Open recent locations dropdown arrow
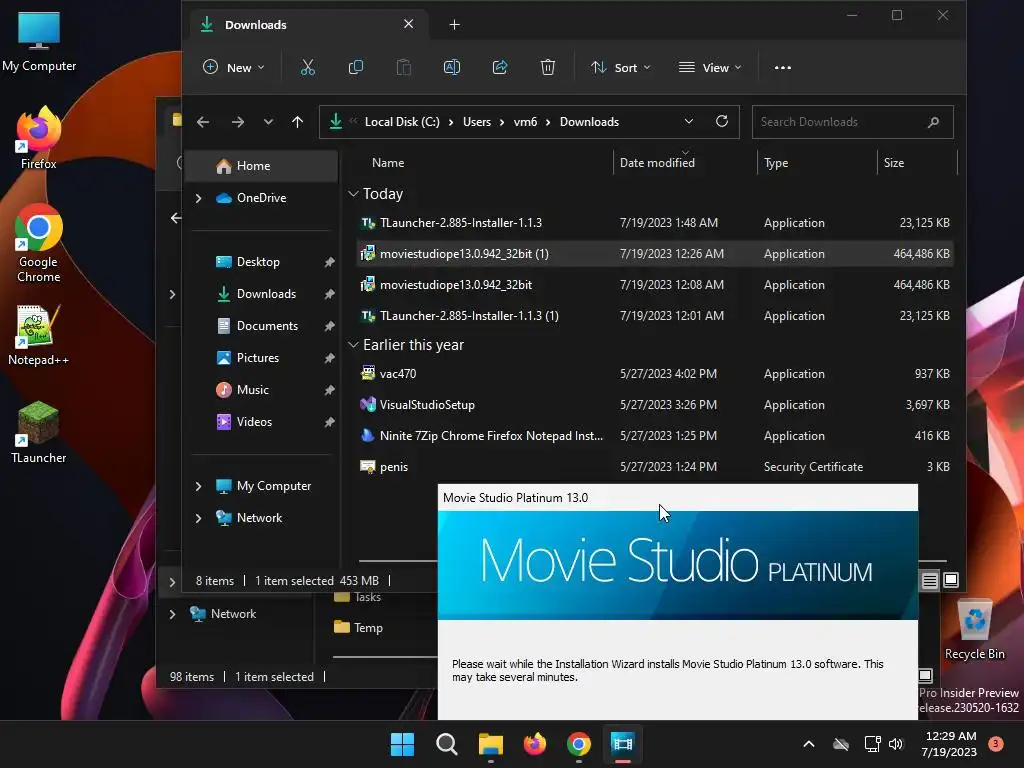Viewport: 1024px width, 768px height. [268, 122]
